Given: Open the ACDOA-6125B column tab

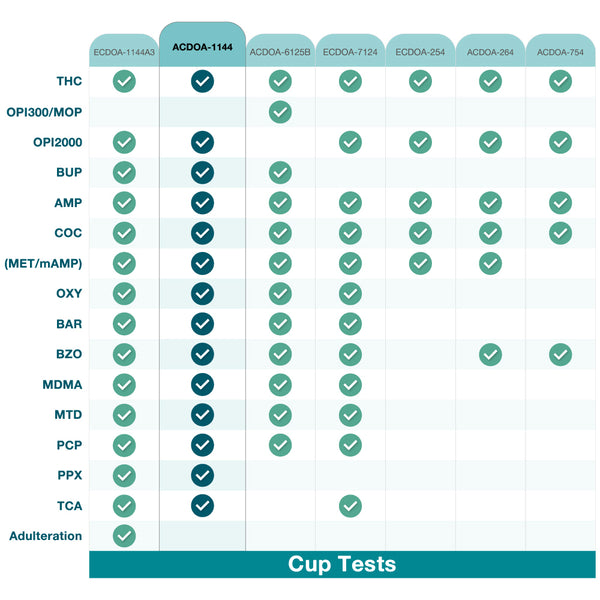Looking at the screenshot, I should (280, 52).
